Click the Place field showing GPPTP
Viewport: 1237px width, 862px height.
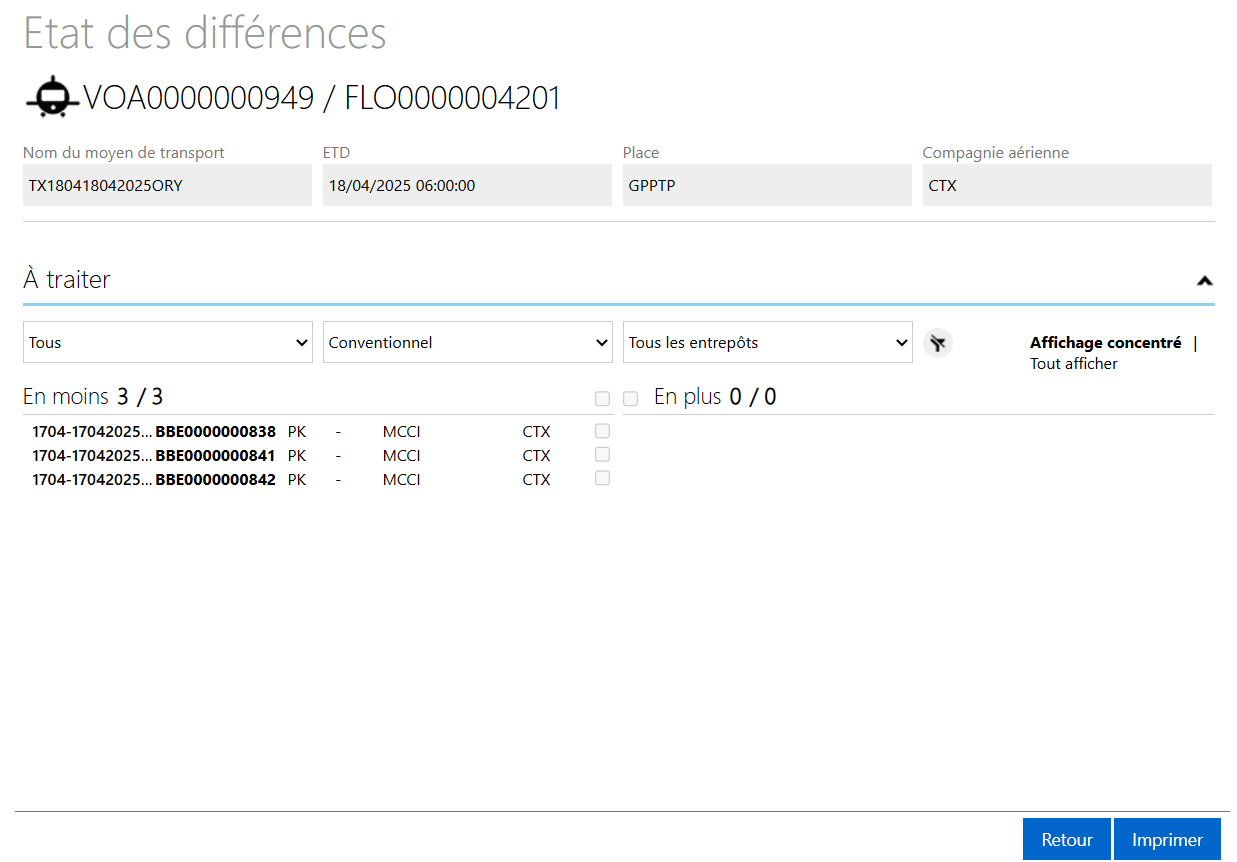pyautogui.click(x=767, y=185)
